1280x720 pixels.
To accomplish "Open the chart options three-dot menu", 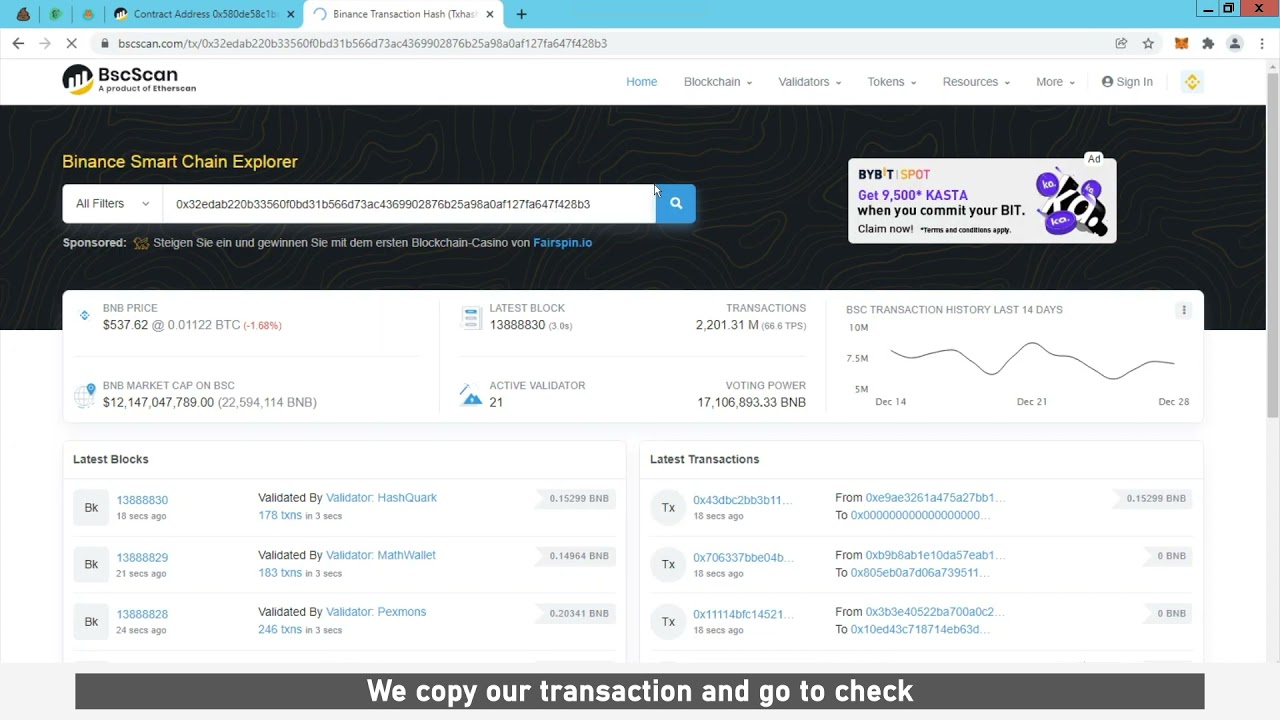I will [x=1184, y=310].
